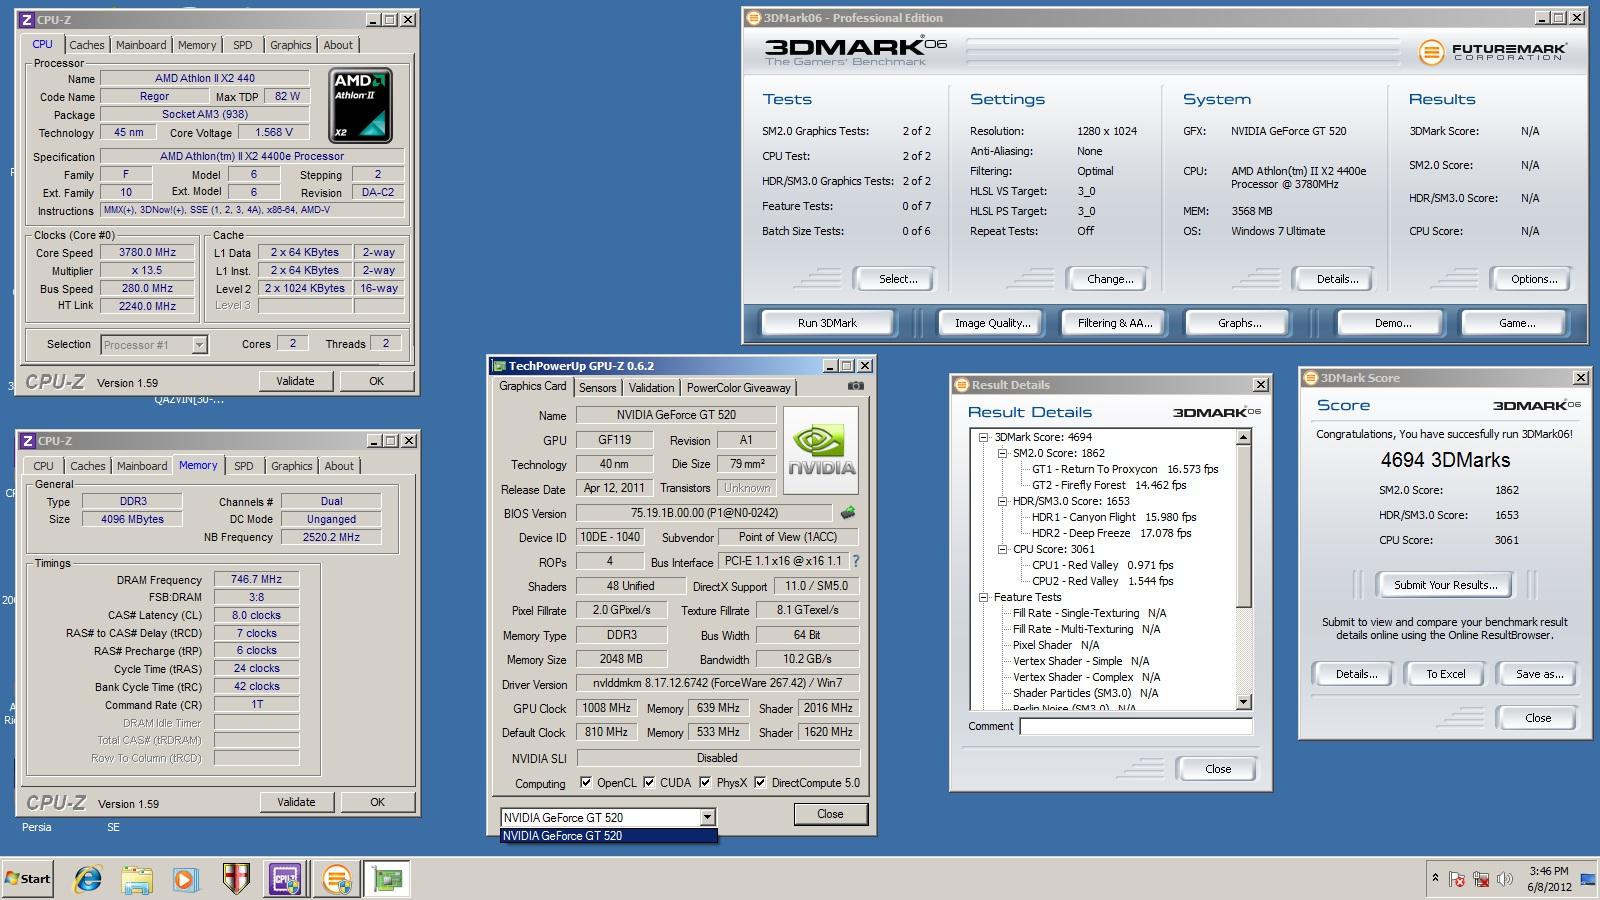1600x900 pixels.
Task: Click the NVIDIA logo in GPU-Z
Action: click(820, 450)
